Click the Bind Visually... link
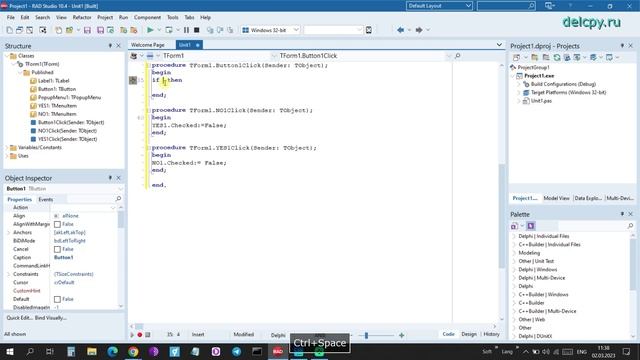 pyautogui.click(x=51, y=318)
